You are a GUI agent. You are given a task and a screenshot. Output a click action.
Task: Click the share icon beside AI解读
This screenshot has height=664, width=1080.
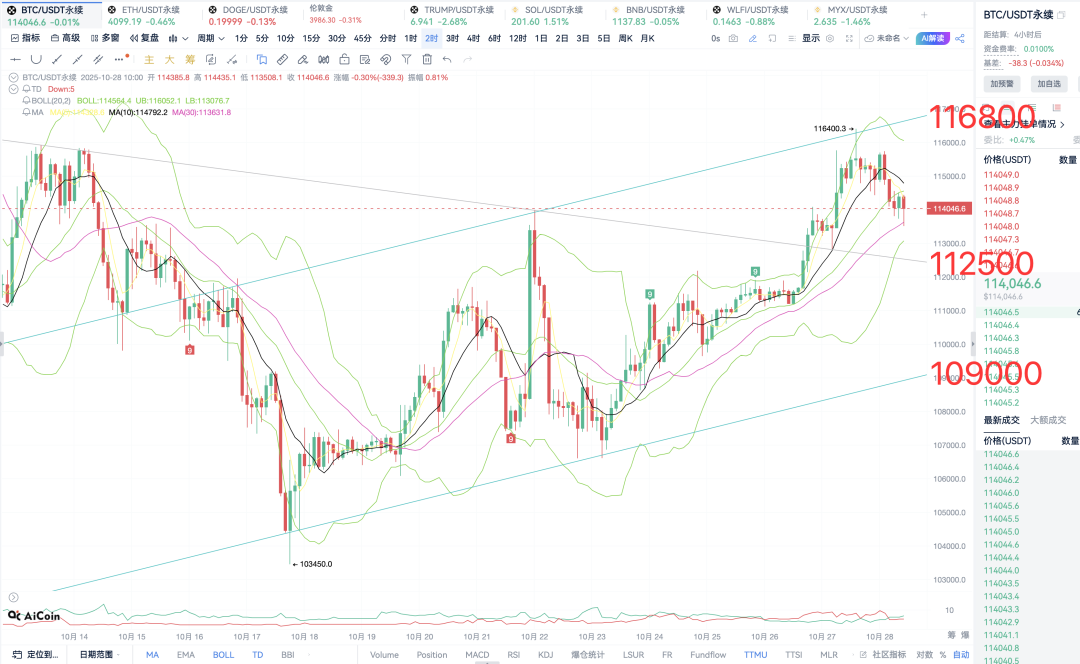(x=960, y=38)
